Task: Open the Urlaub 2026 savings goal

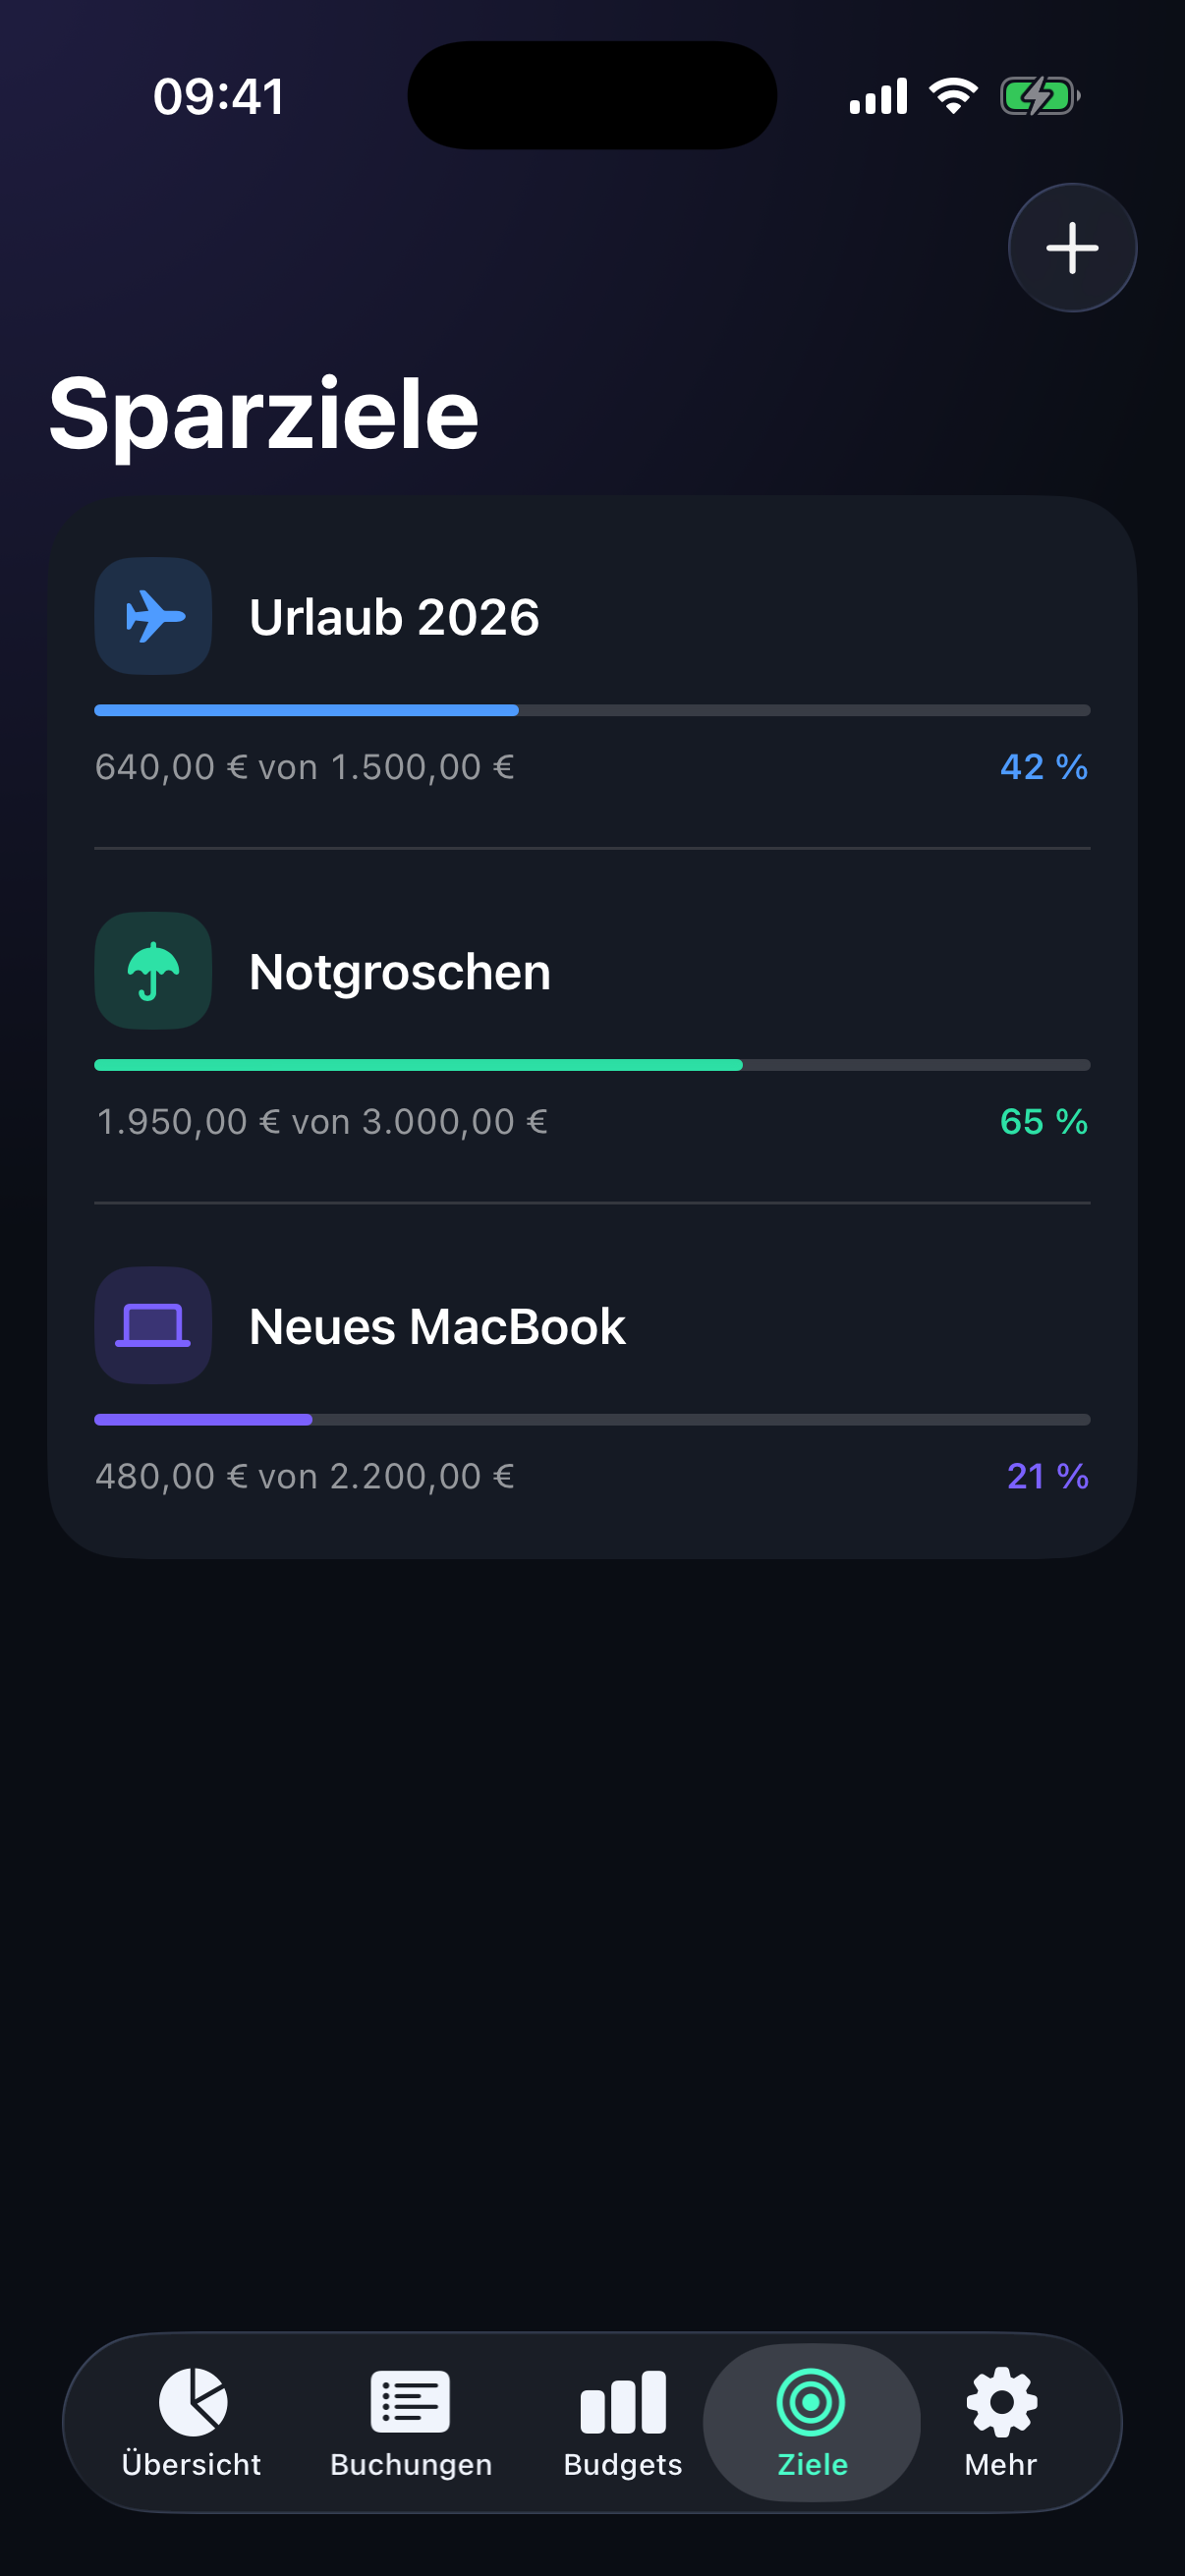Action: tap(394, 617)
